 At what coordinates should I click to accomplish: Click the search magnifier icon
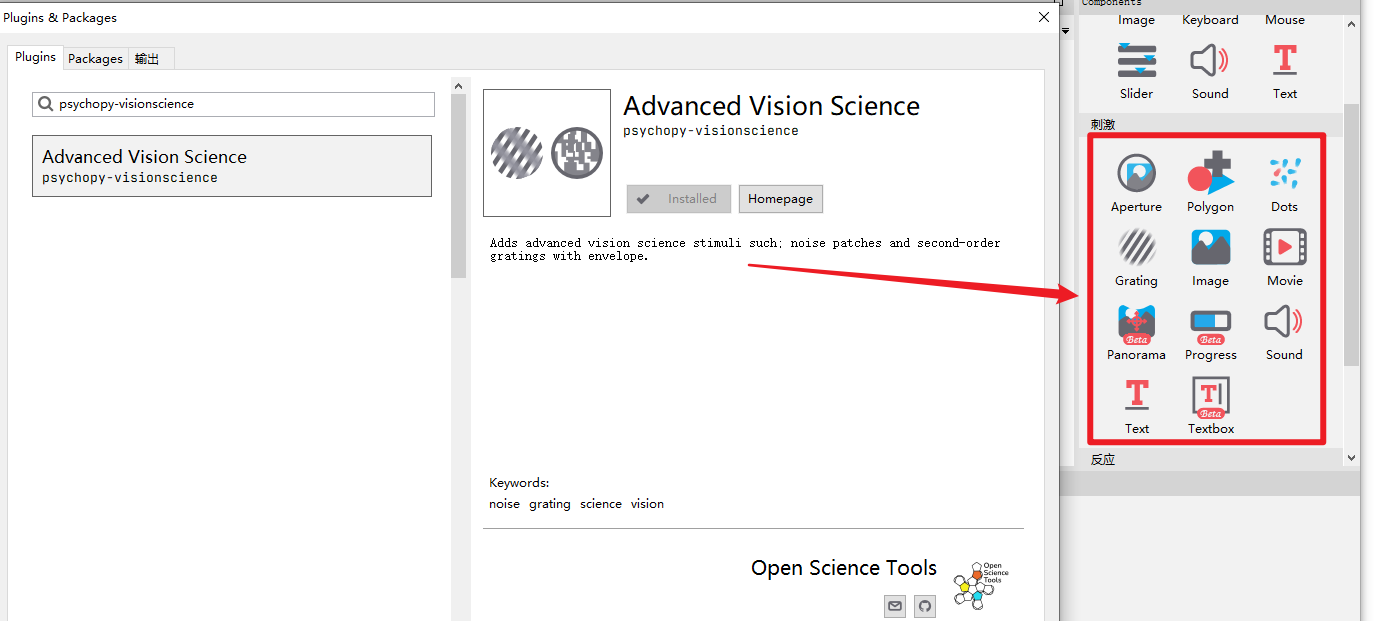(46, 104)
